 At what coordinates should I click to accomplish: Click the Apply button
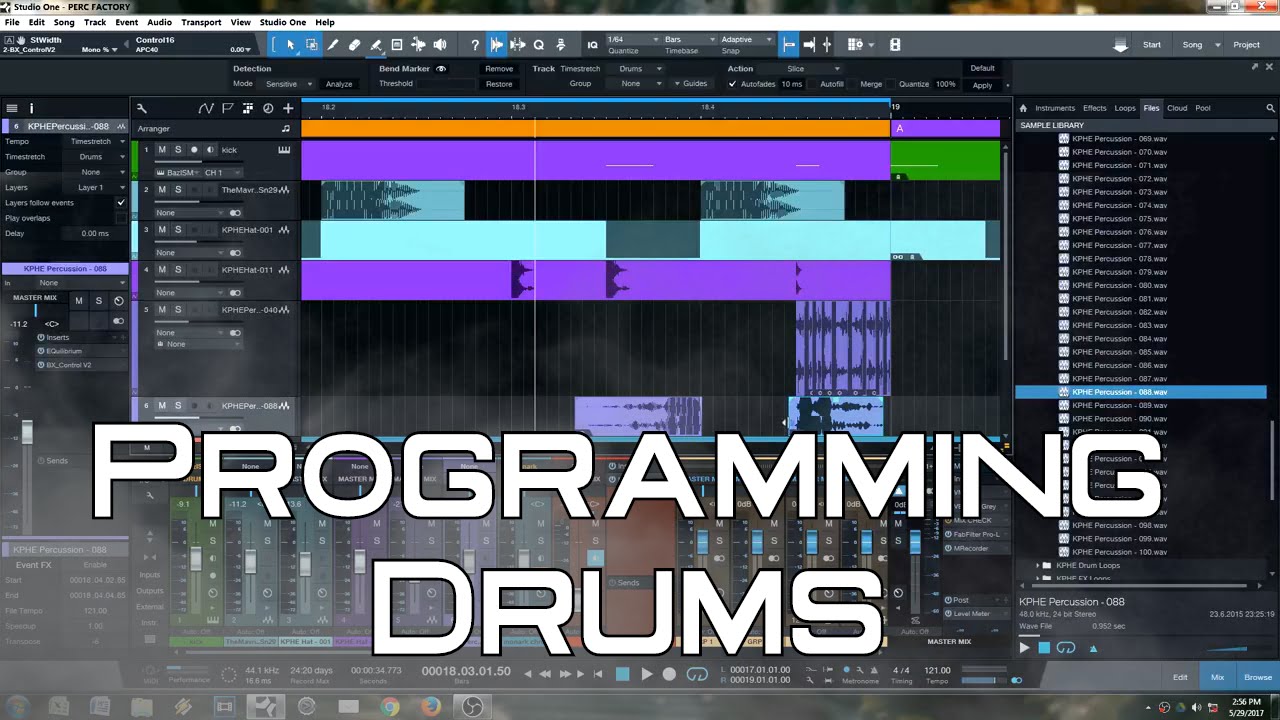983,85
